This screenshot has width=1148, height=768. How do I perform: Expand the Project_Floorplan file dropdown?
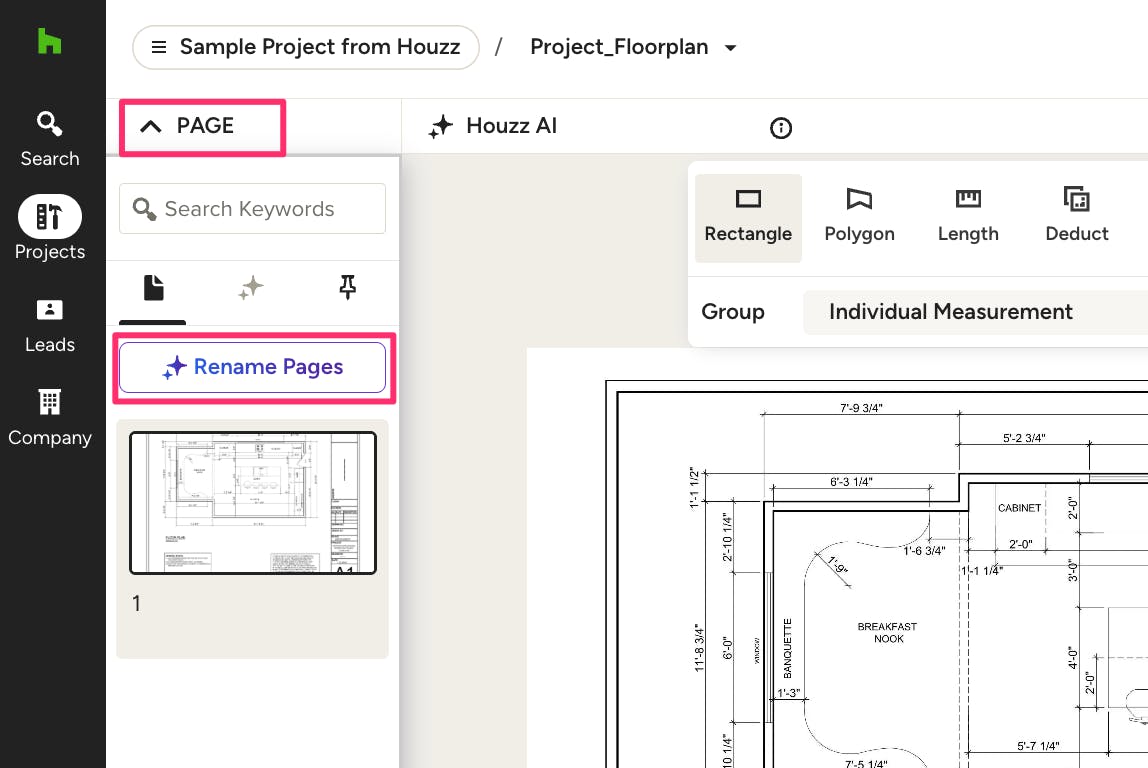tap(633, 48)
